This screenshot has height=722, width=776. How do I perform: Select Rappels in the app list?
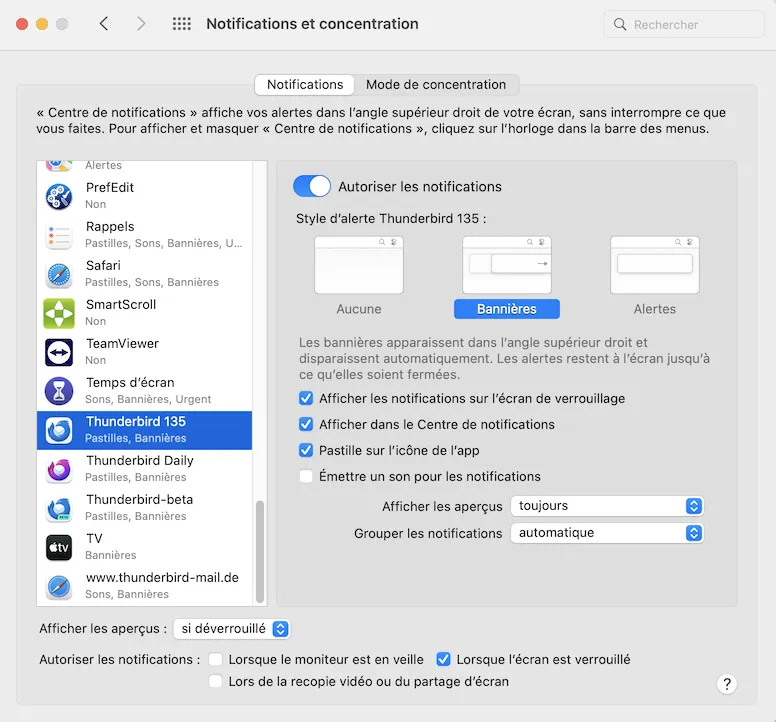tap(145, 235)
